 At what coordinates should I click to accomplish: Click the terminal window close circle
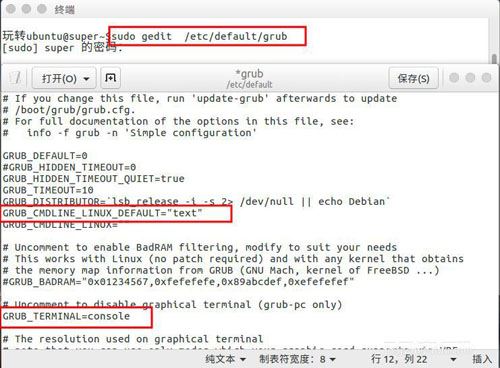(11, 9)
